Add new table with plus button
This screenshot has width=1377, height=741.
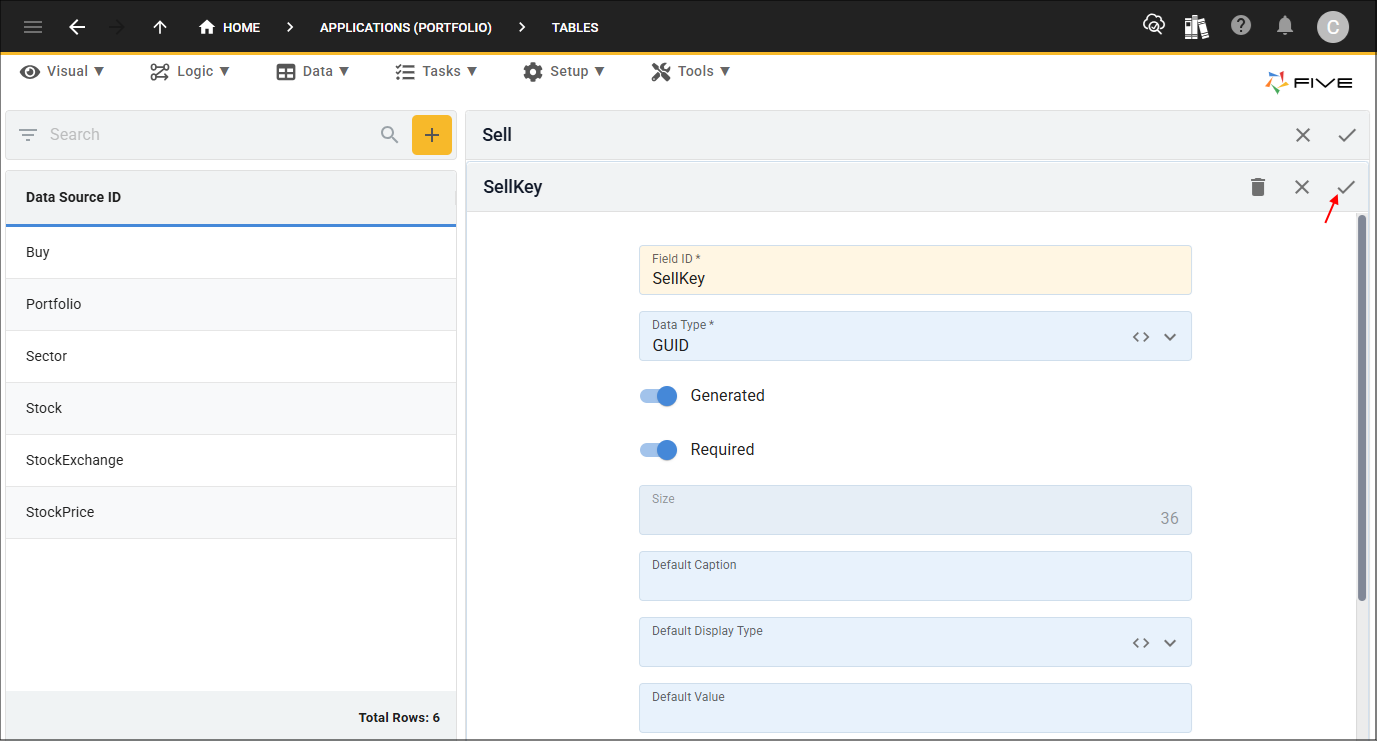coord(432,135)
